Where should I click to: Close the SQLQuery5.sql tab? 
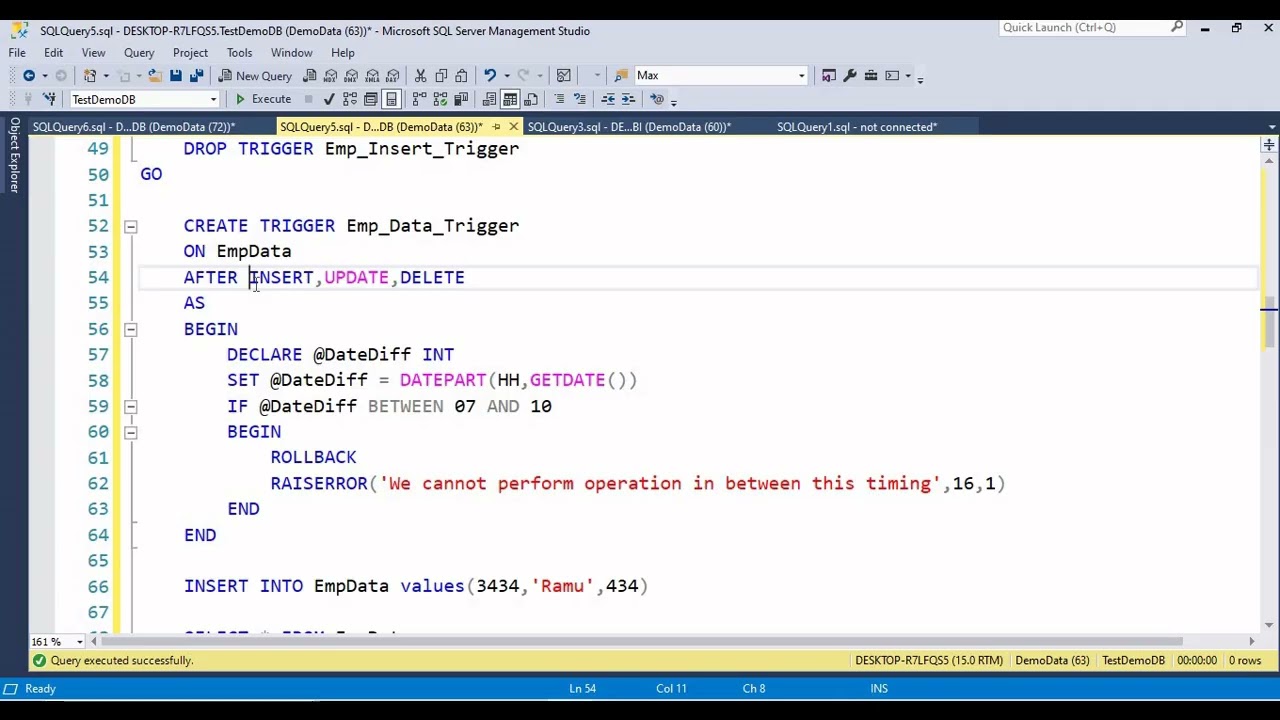pyautogui.click(x=513, y=127)
